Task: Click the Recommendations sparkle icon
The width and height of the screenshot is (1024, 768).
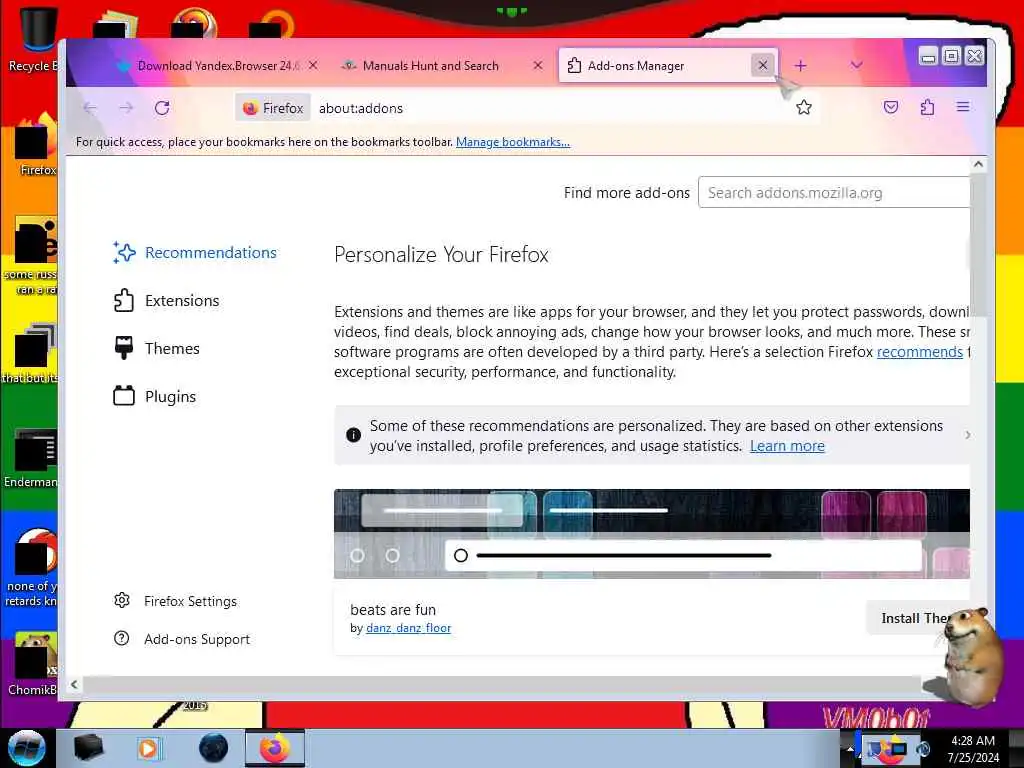Action: 124,253
